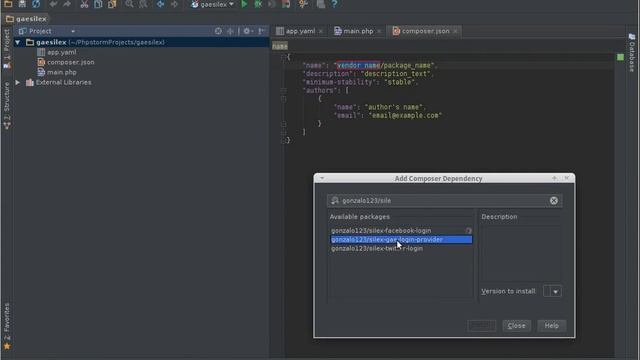The image size is (640, 360).
Task: Select gonzalo123/silex-gae-login-provider package
Action: (x=401, y=240)
